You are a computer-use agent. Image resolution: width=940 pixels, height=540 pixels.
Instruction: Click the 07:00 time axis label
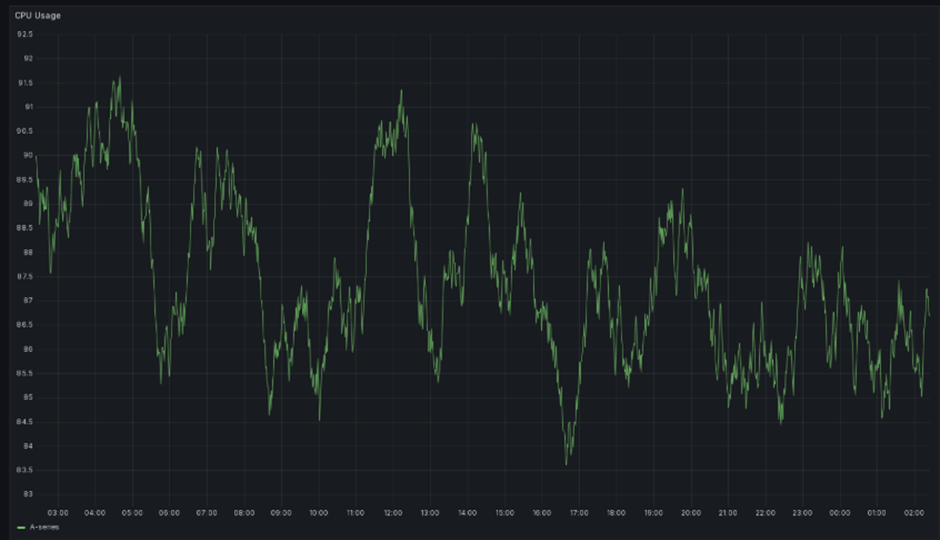pyautogui.click(x=207, y=513)
